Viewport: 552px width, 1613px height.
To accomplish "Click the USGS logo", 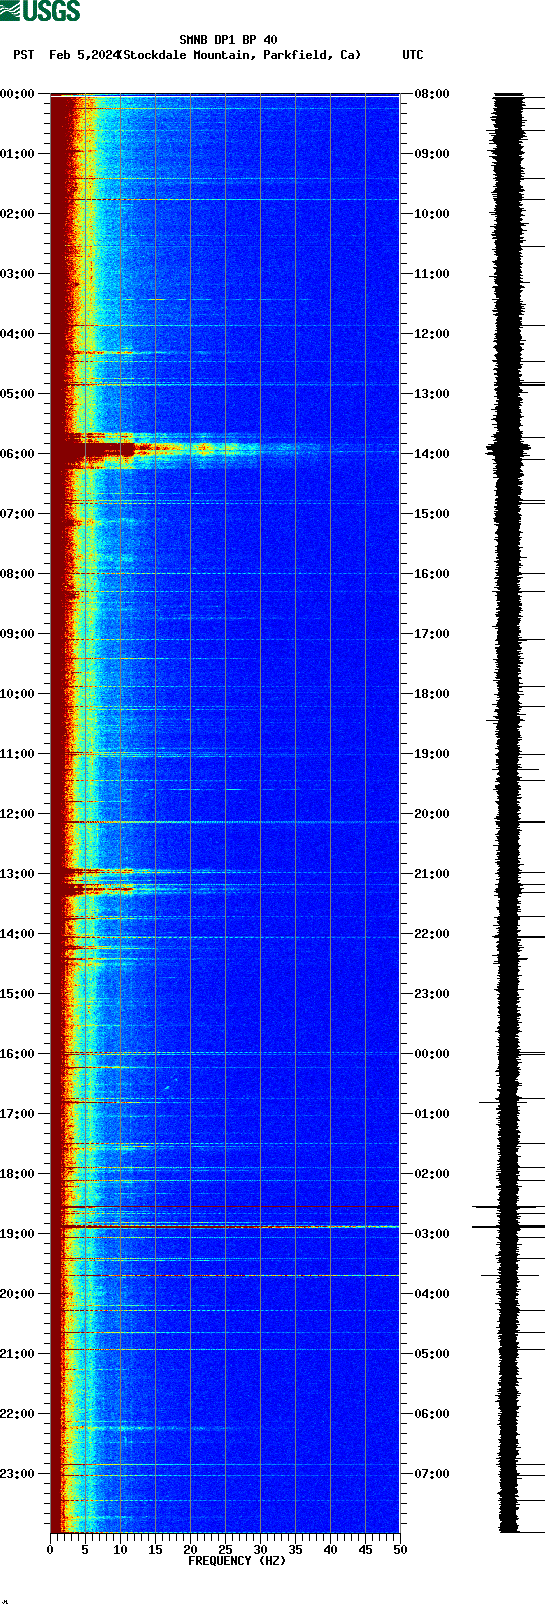I will point(40,11).
